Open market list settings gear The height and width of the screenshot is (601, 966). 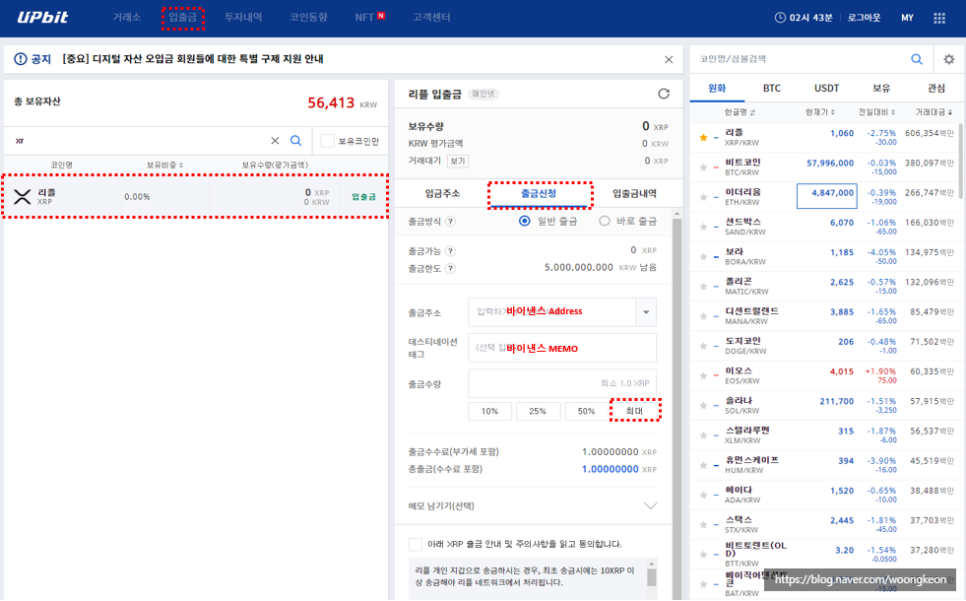click(x=949, y=59)
